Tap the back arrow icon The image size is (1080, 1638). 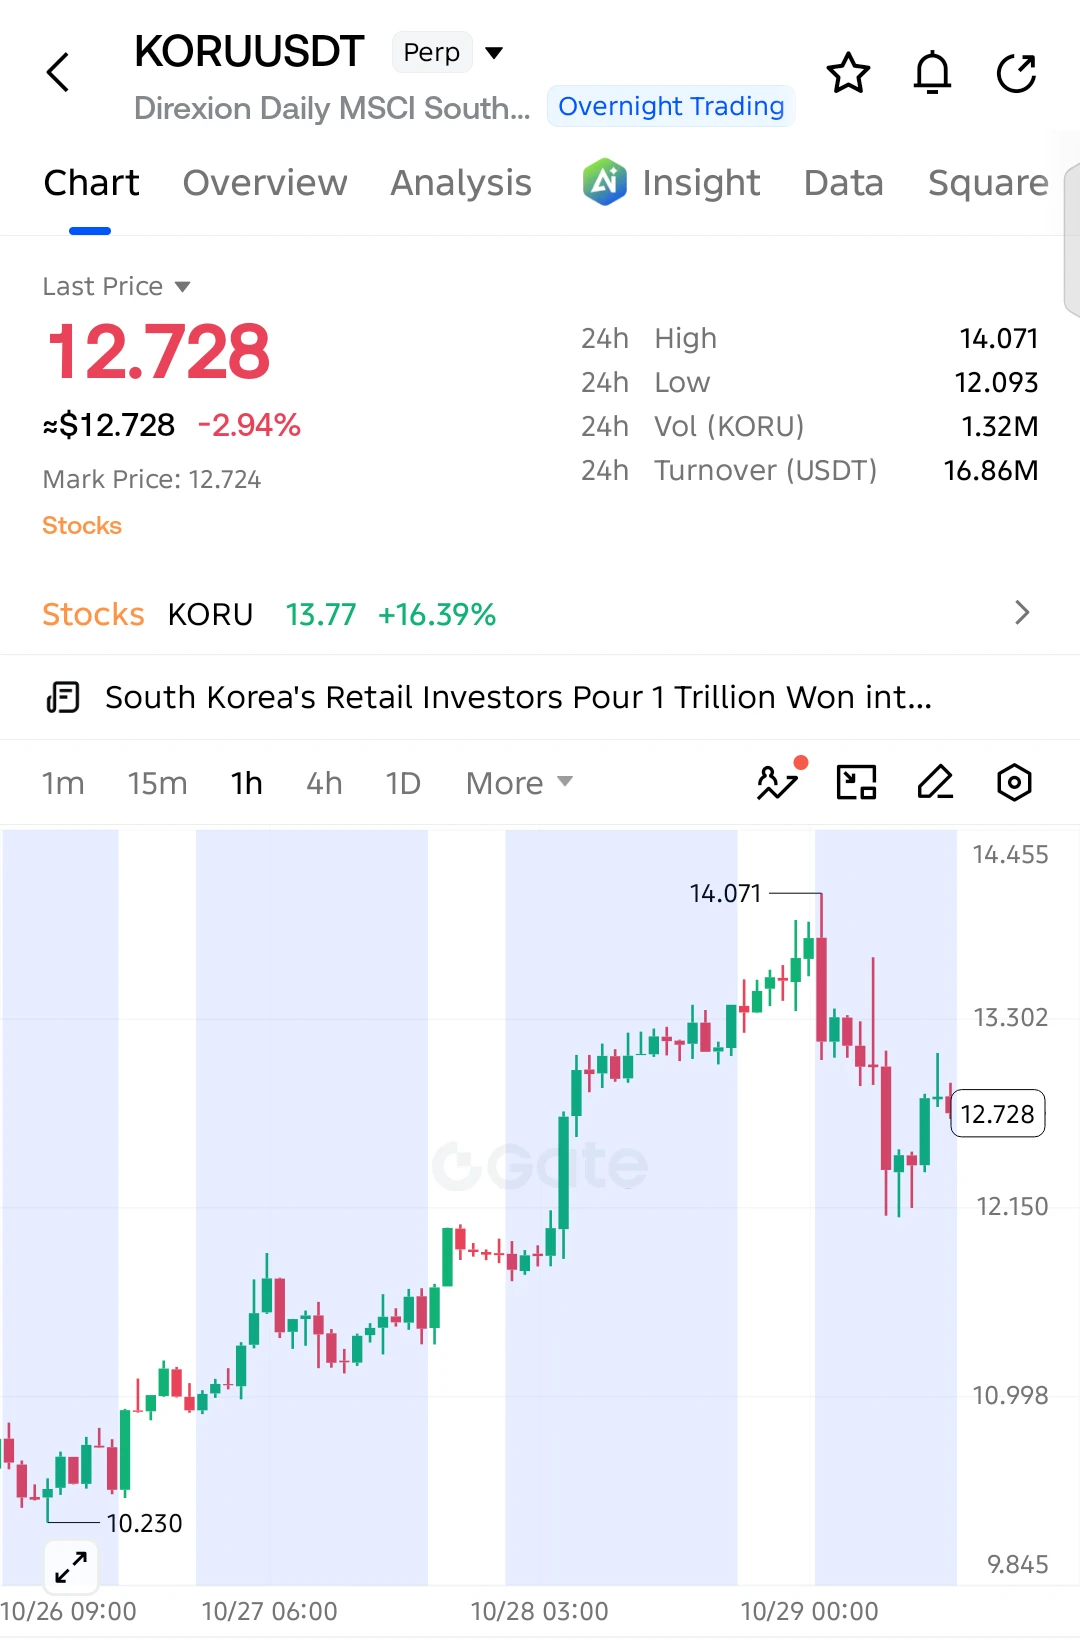pos(59,72)
